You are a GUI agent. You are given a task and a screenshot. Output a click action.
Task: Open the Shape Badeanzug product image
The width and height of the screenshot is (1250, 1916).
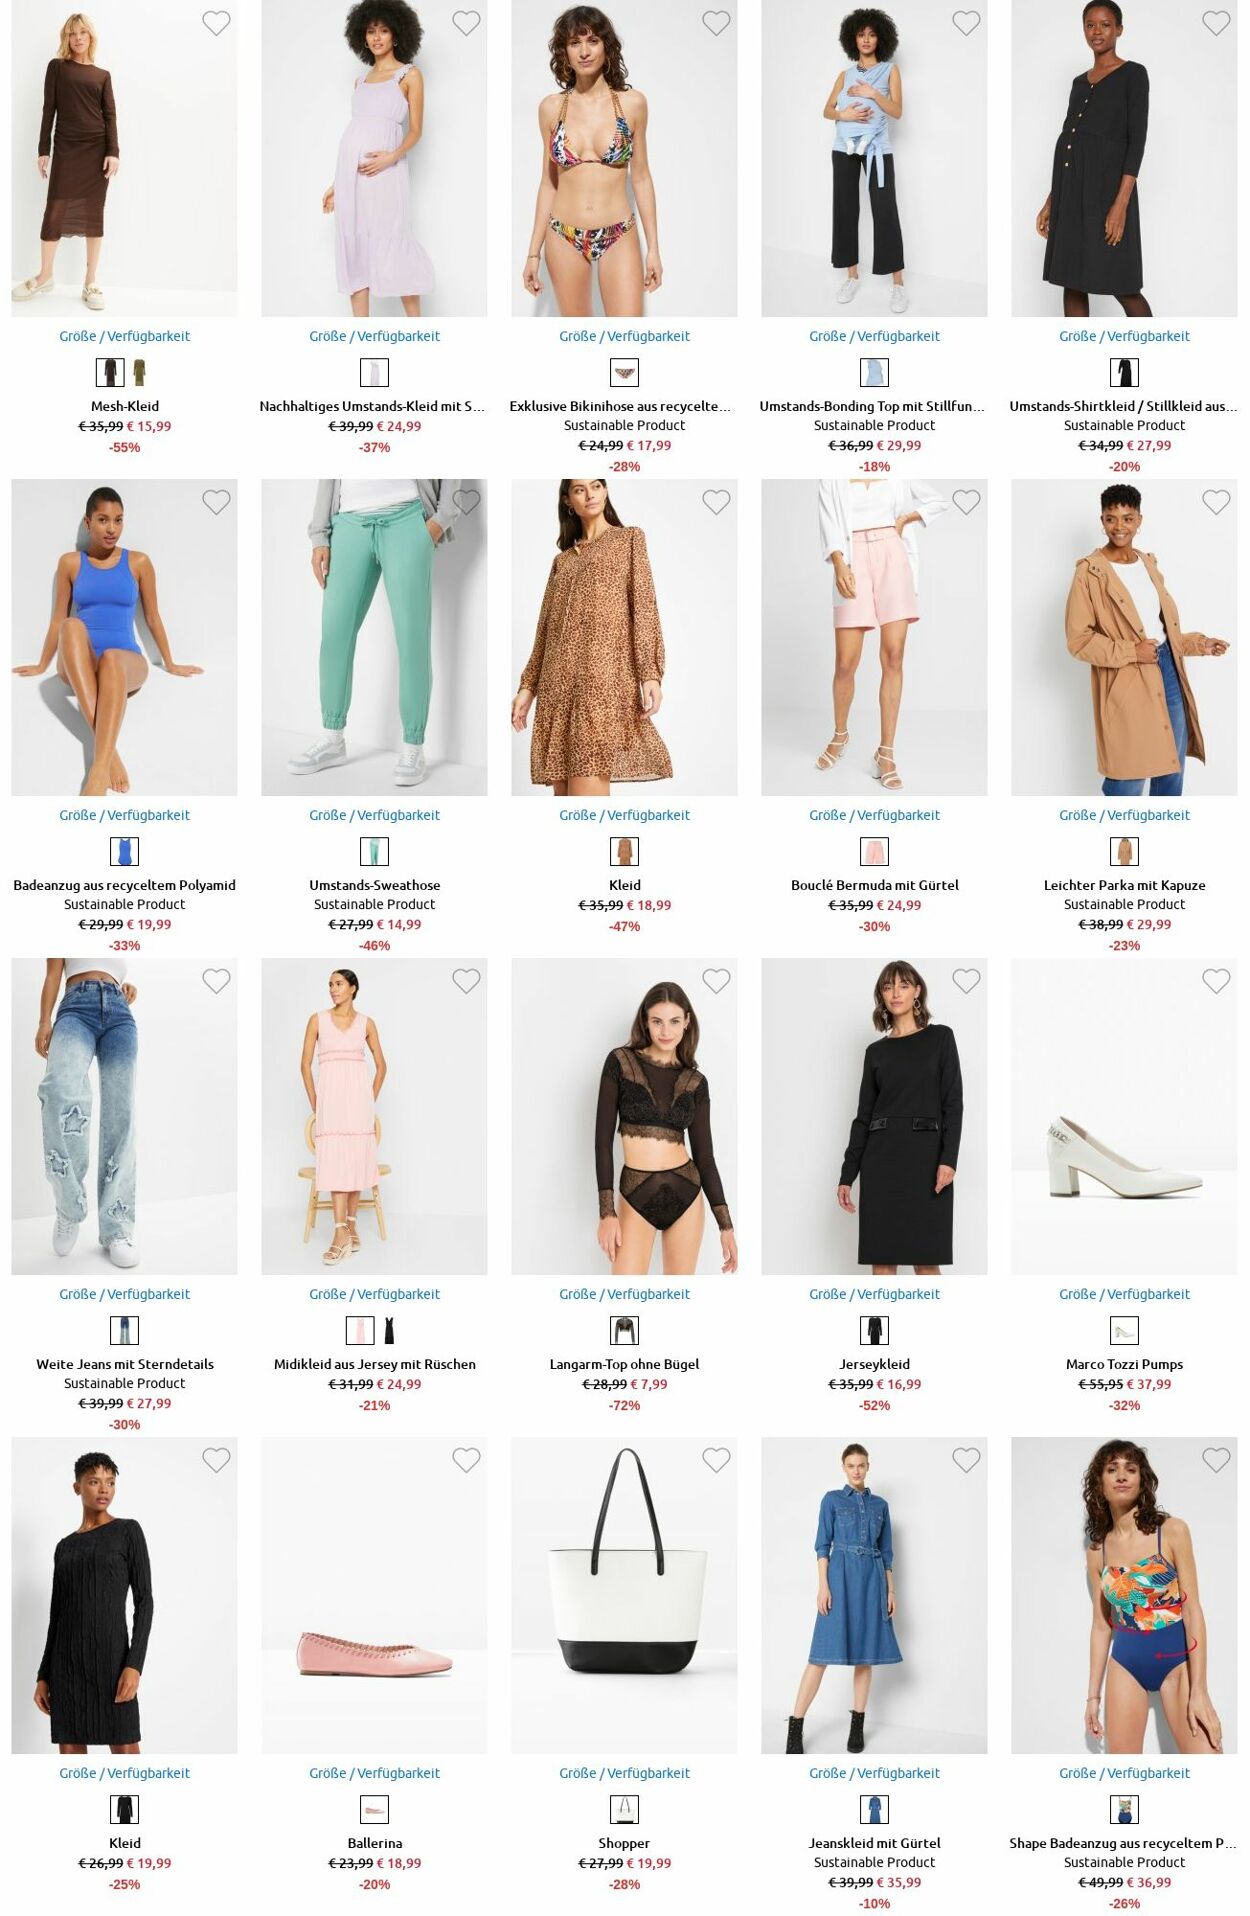point(1124,1595)
